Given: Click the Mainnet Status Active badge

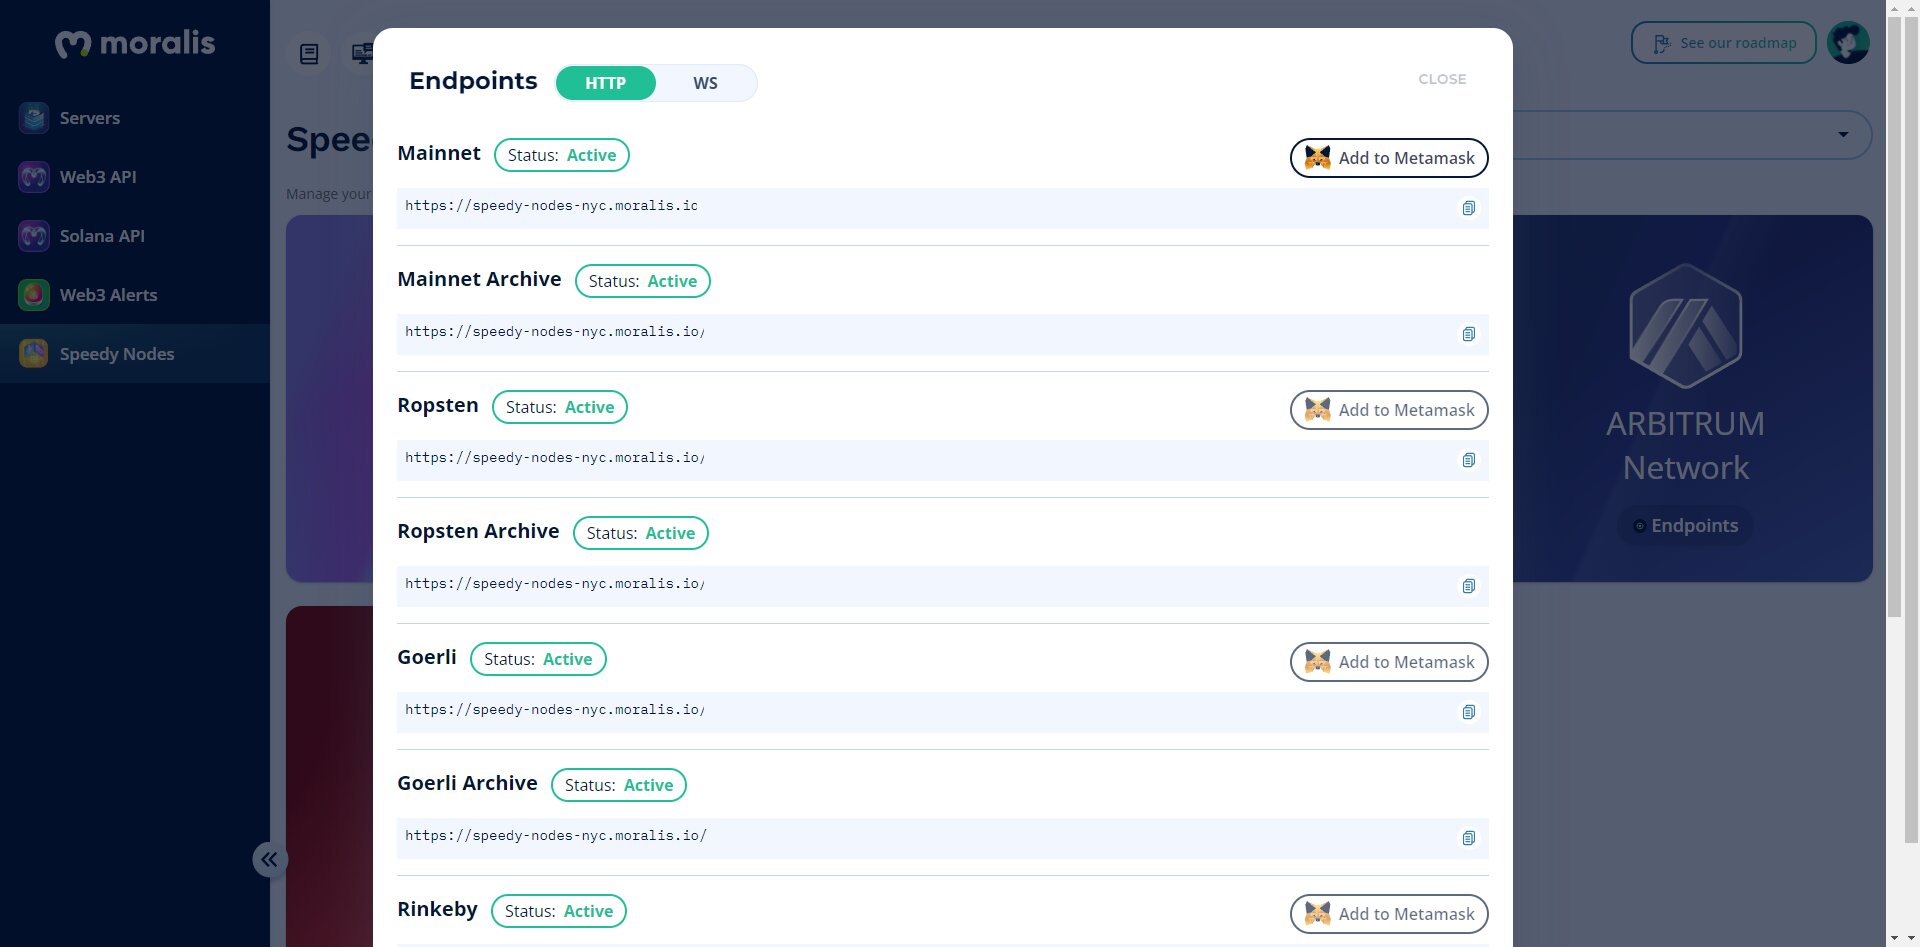Looking at the screenshot, I should click(562, 155).
